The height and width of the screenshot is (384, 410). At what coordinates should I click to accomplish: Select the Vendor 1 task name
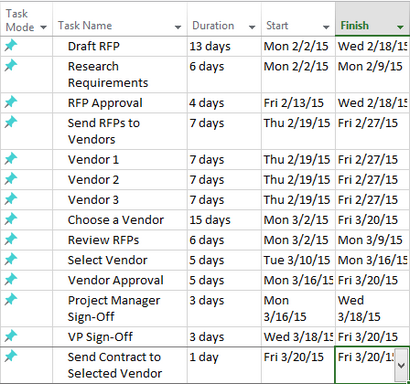[93, 160]
